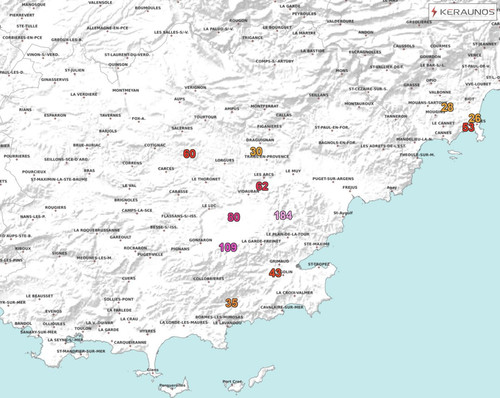The height and width of the screenshot is (398, 500).
Task: Select the LES ARCS label
Action: tap(264, 175)
